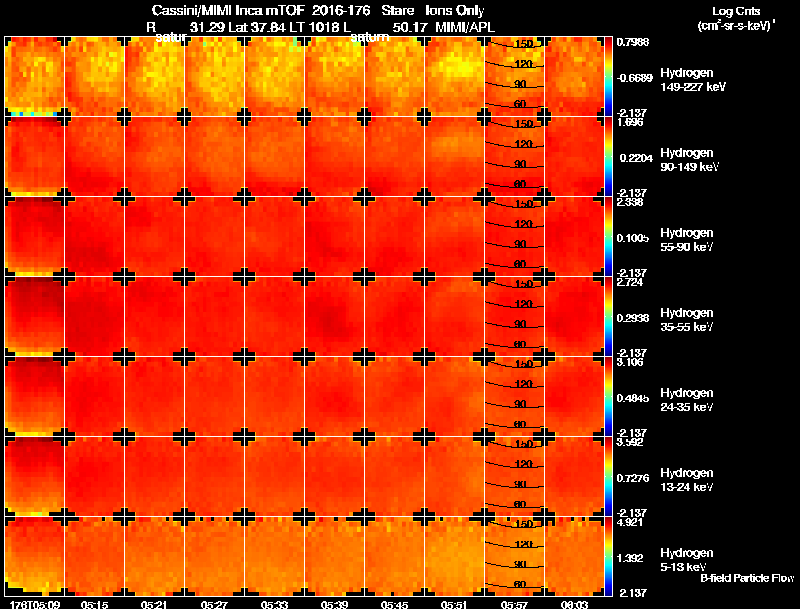The image size is (800, 609).
Task: Click the 'MIMI/APL' credit text
Action: coord(464,28)
